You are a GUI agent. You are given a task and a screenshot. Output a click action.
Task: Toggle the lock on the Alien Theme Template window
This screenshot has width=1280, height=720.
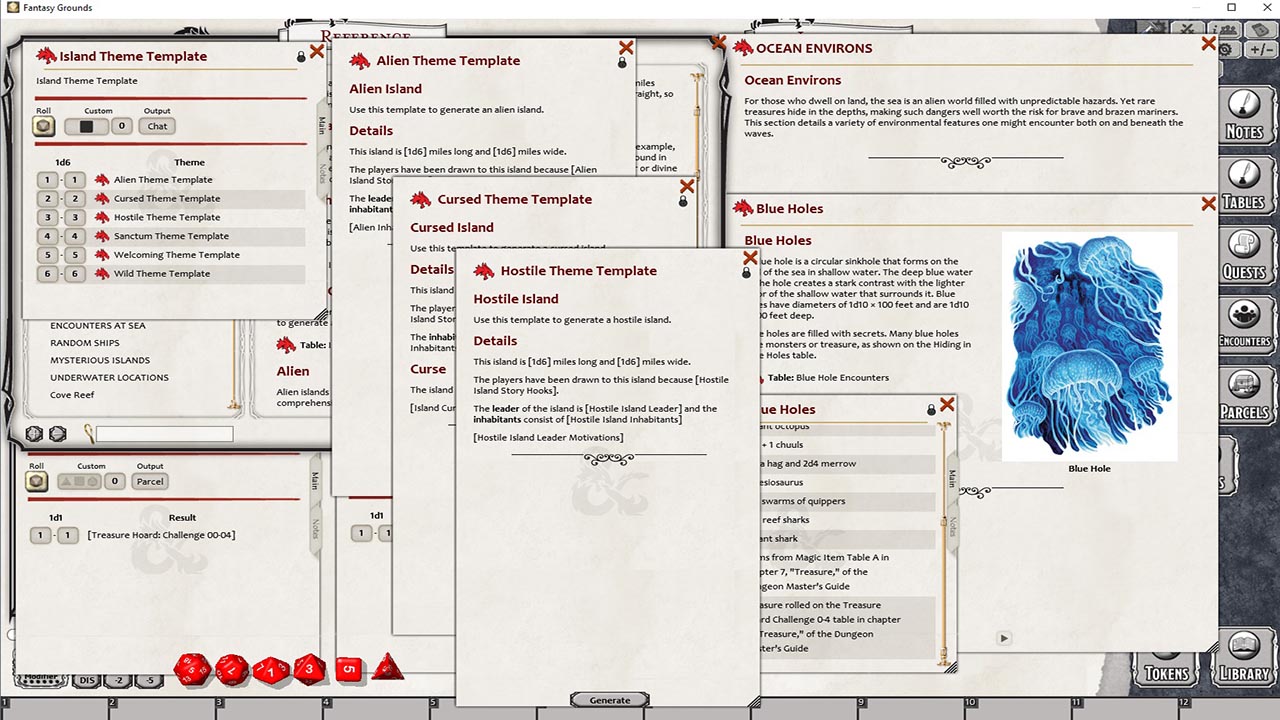pos(622,61)
